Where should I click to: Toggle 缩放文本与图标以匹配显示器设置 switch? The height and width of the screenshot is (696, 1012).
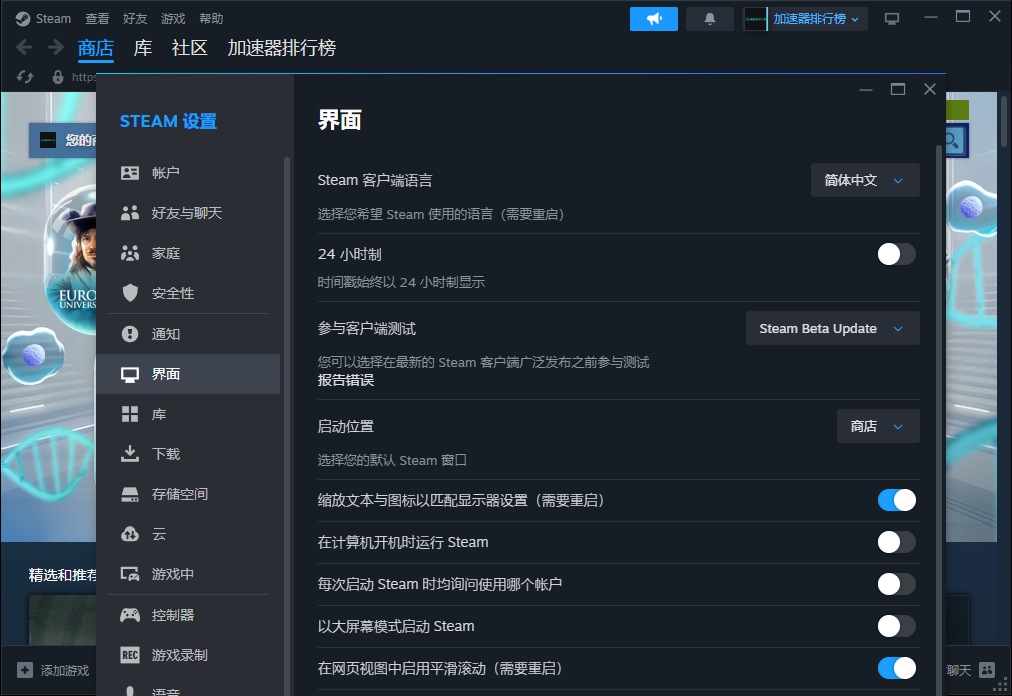896,500
